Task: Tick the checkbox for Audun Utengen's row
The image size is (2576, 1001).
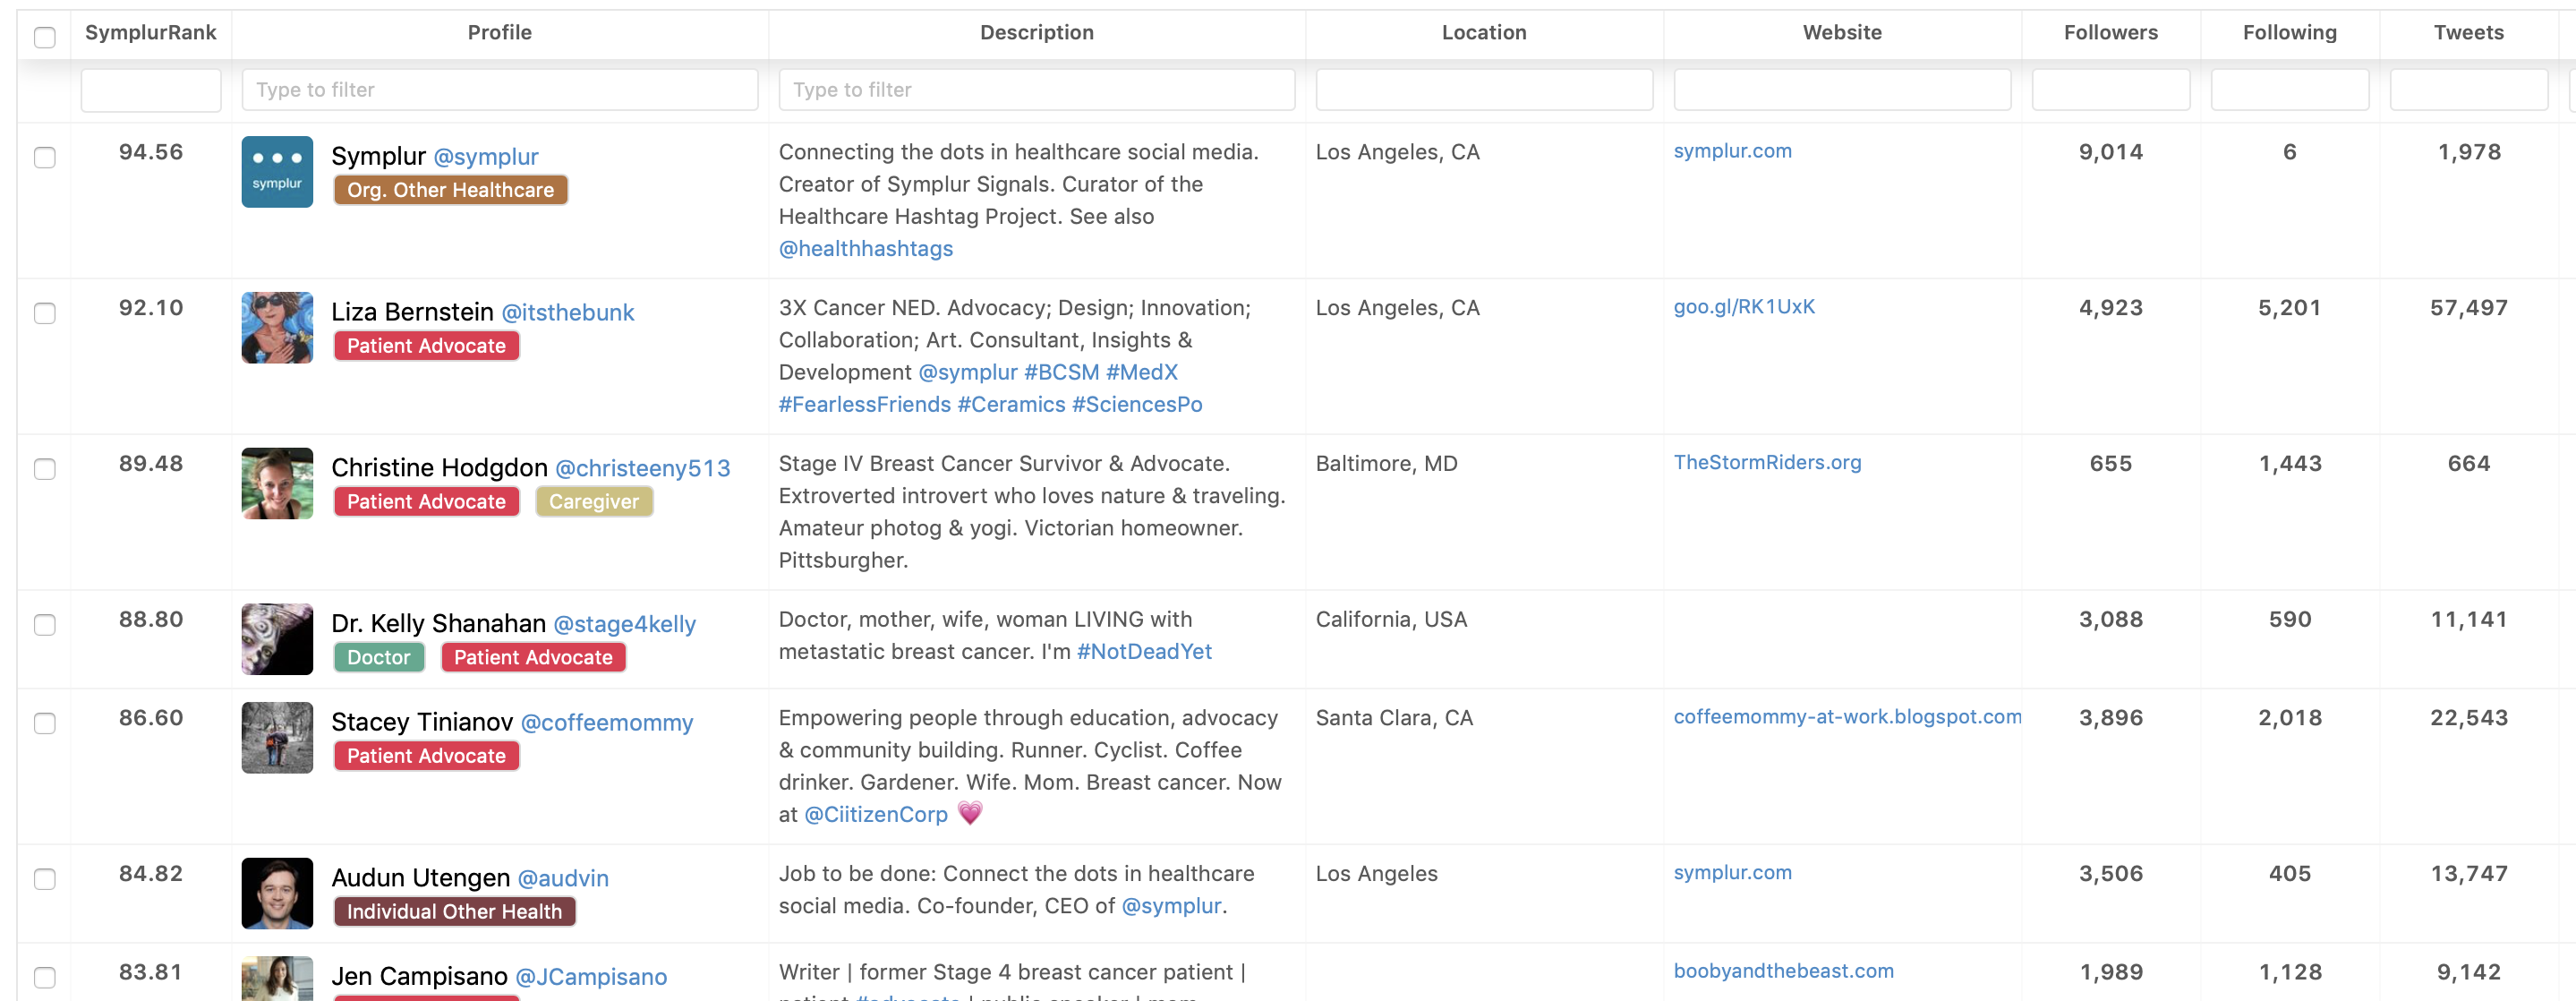Action: (x=45, y=880)
